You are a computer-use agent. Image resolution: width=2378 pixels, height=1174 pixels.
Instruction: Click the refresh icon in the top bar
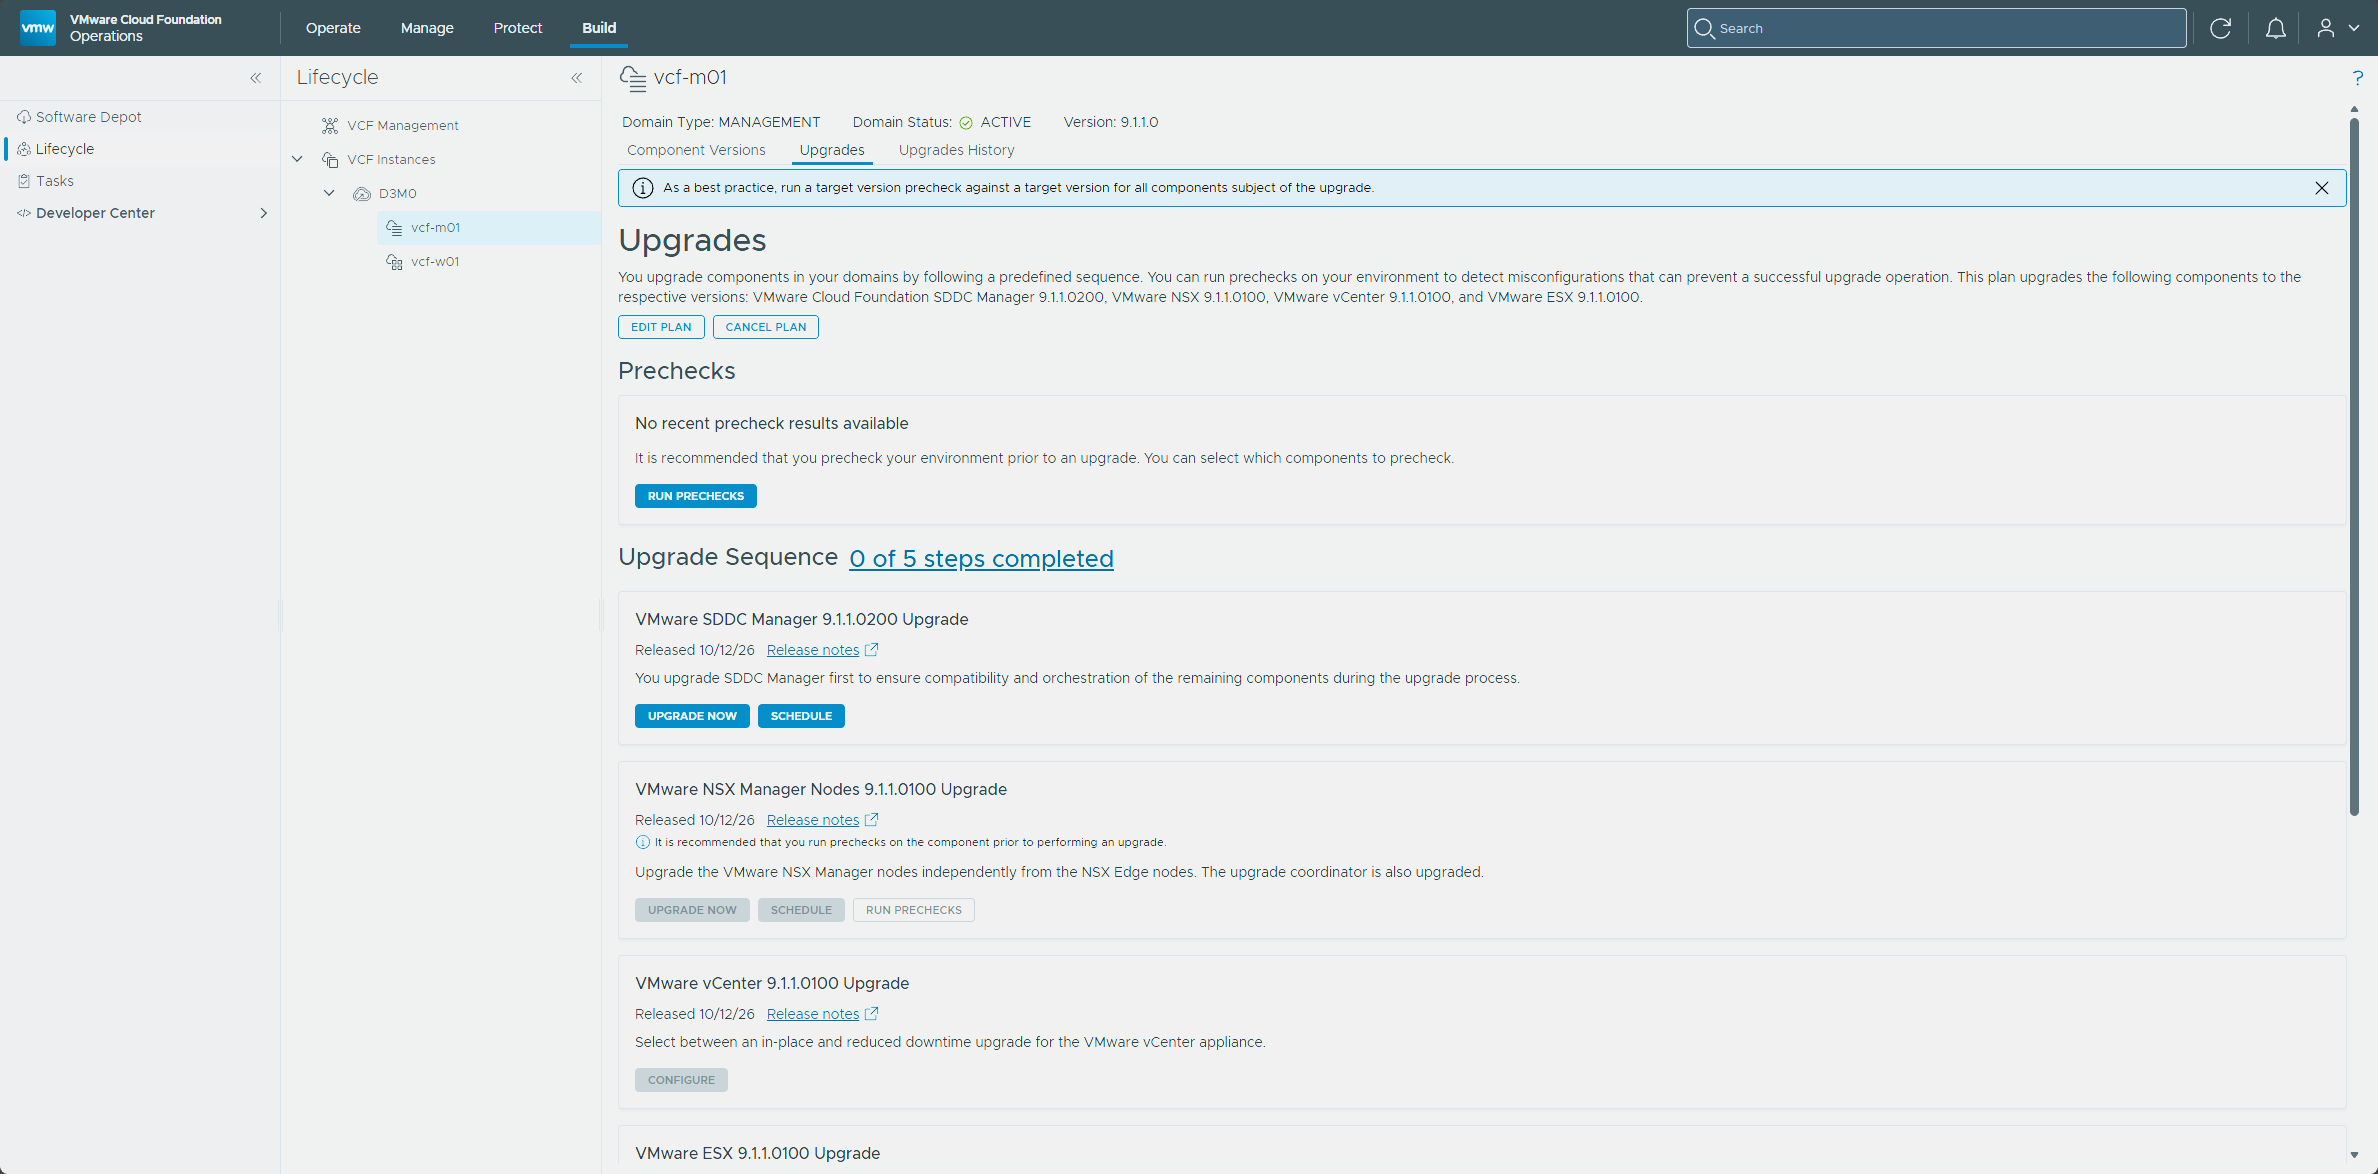coord(2220,28)
